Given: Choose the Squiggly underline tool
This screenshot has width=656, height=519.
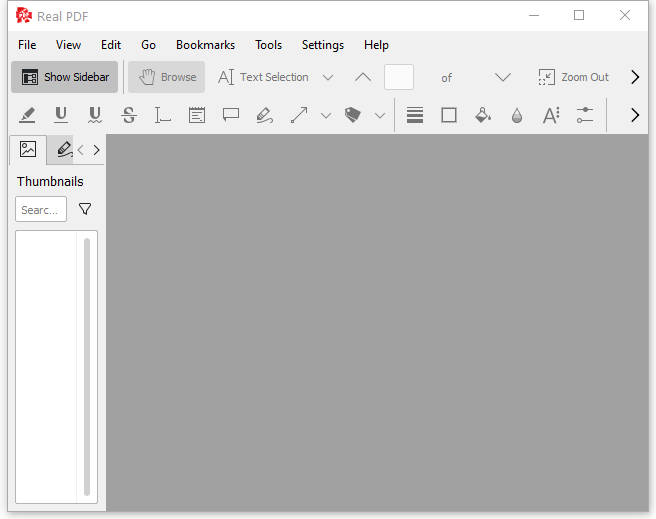Looking at the screenshot, I should pos(95,115).
